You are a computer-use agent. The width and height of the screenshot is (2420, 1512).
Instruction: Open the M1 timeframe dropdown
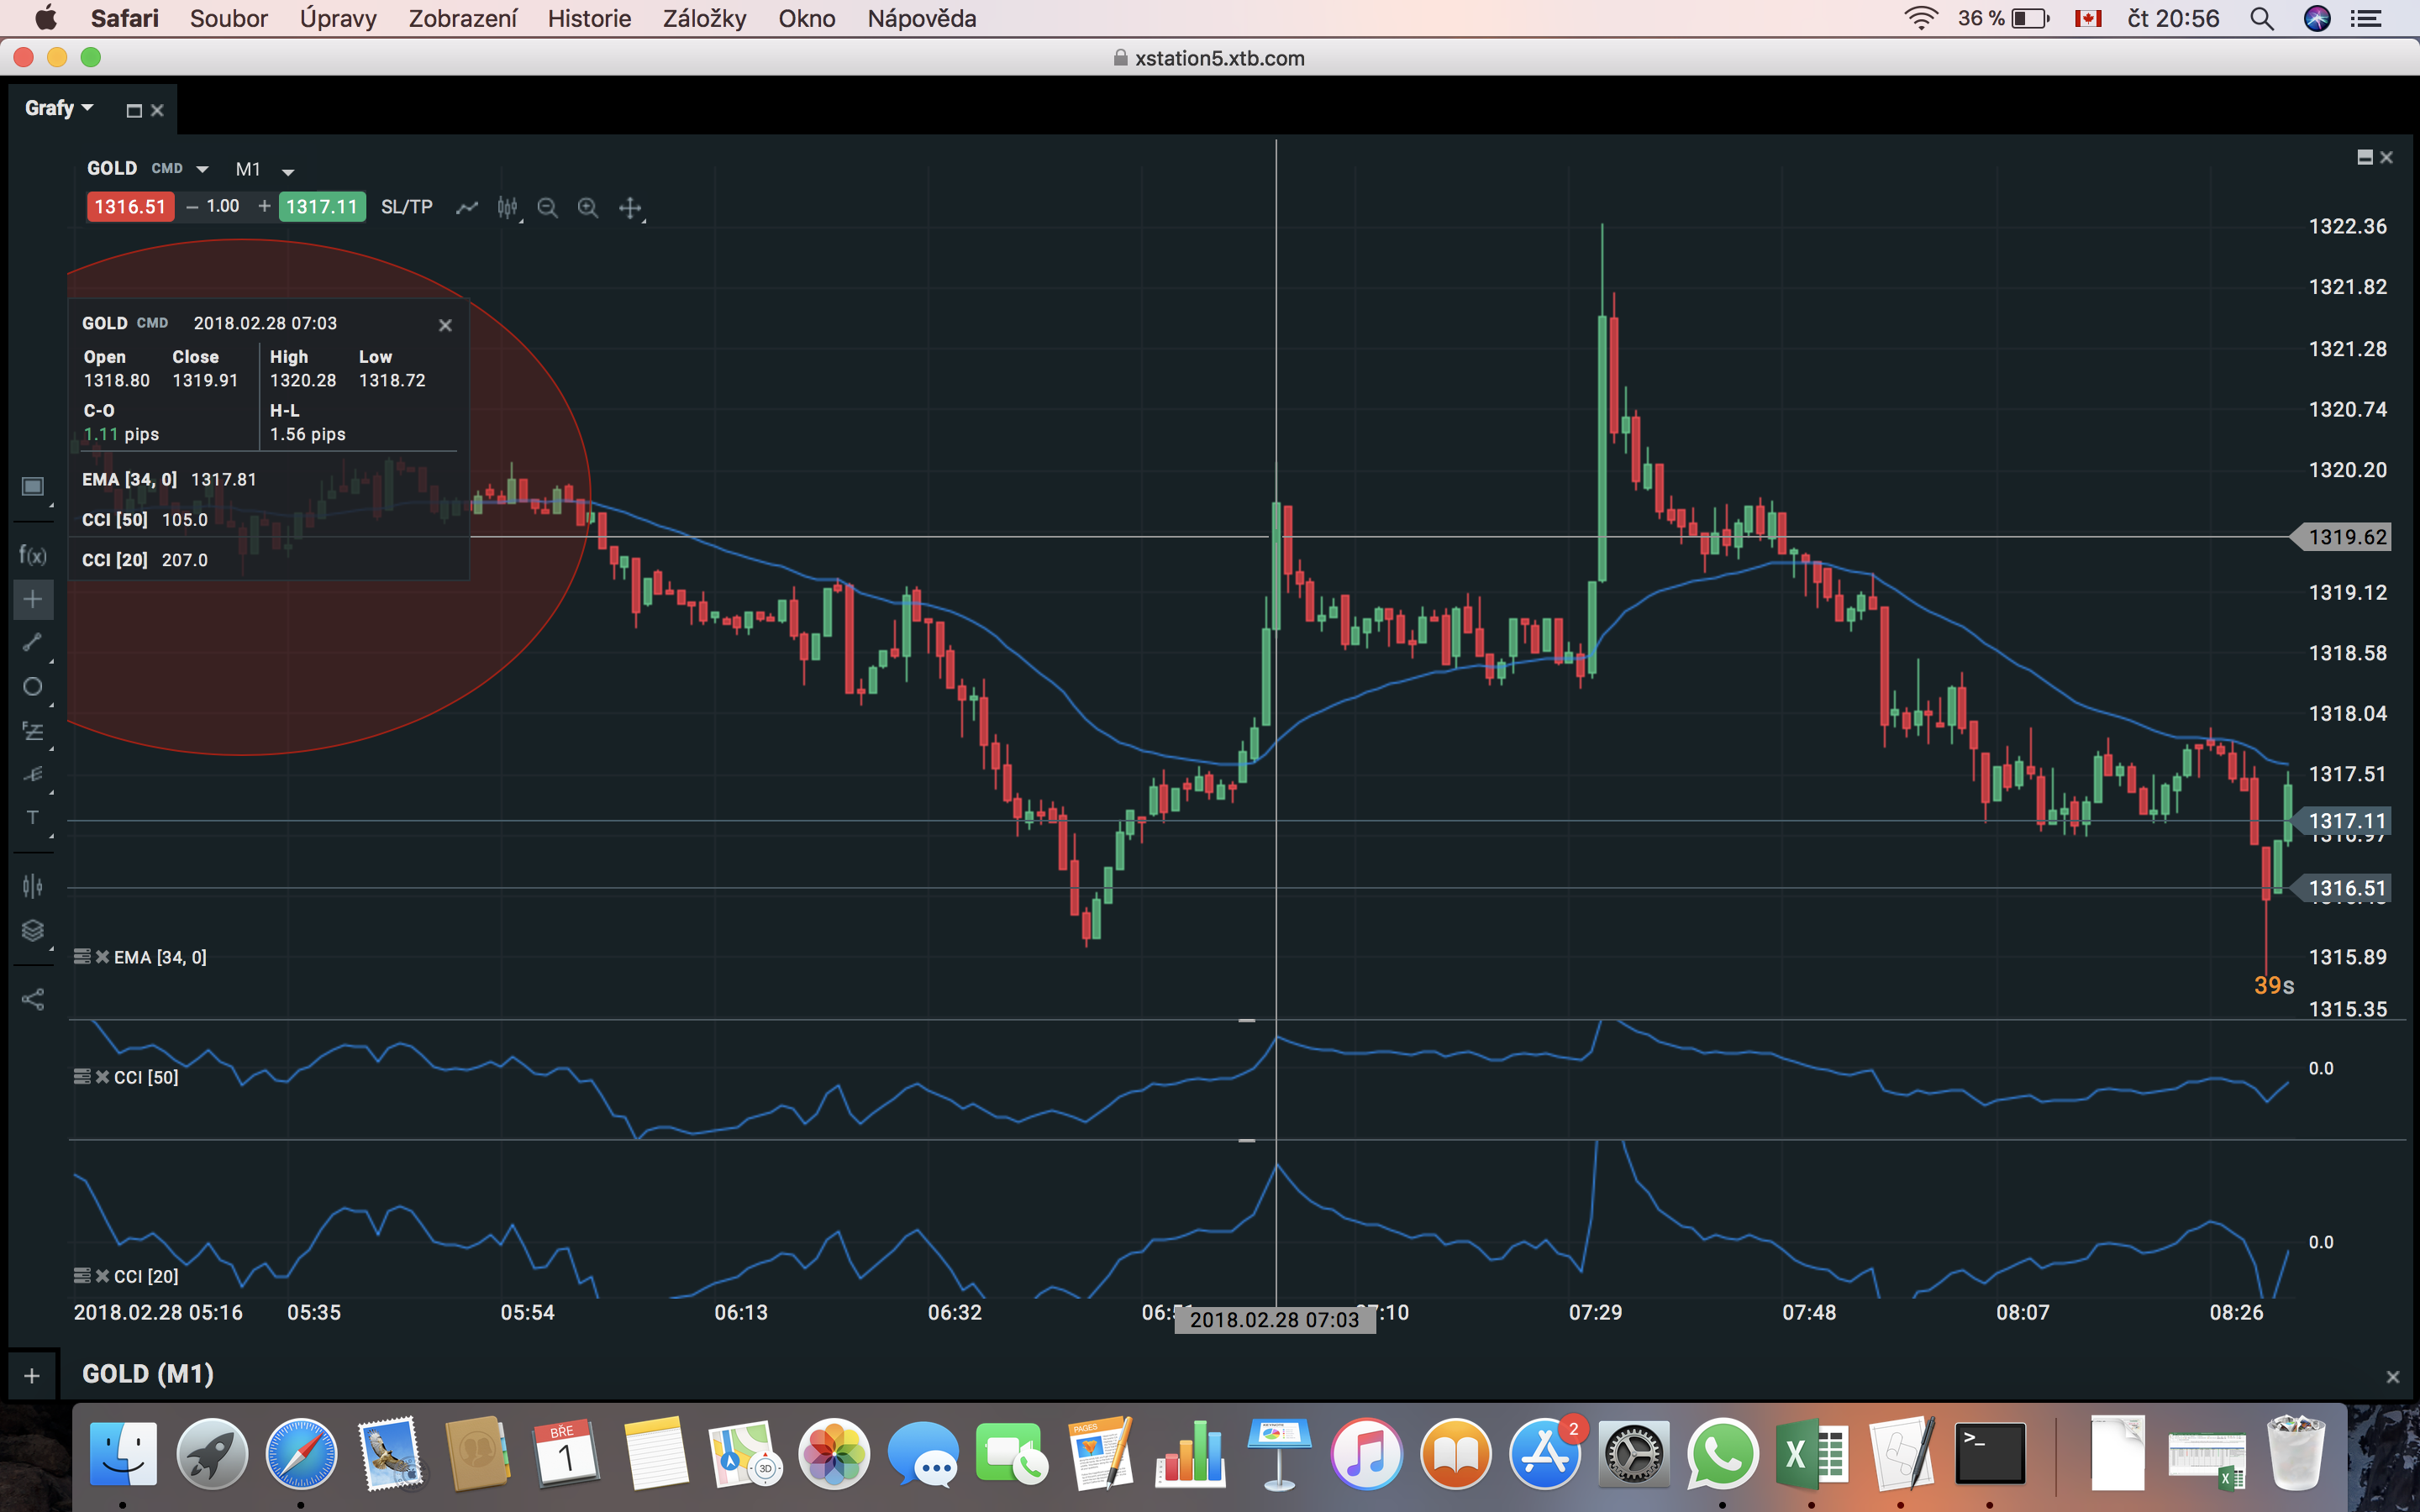287,171
